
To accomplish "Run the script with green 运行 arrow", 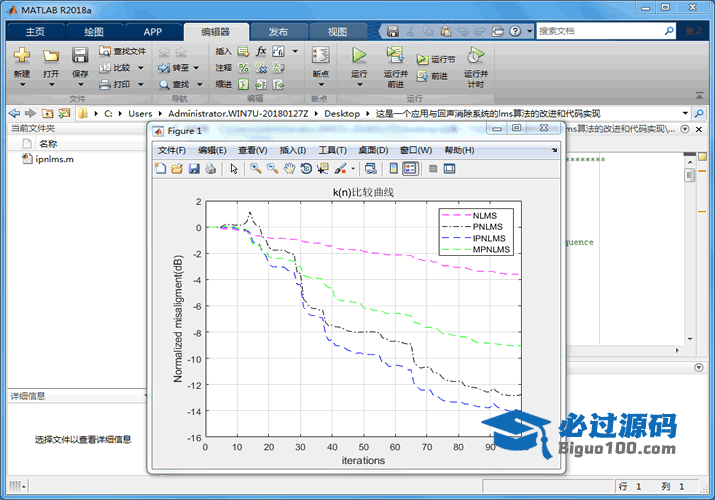I will pyautogui.click(x=359, y=55).
